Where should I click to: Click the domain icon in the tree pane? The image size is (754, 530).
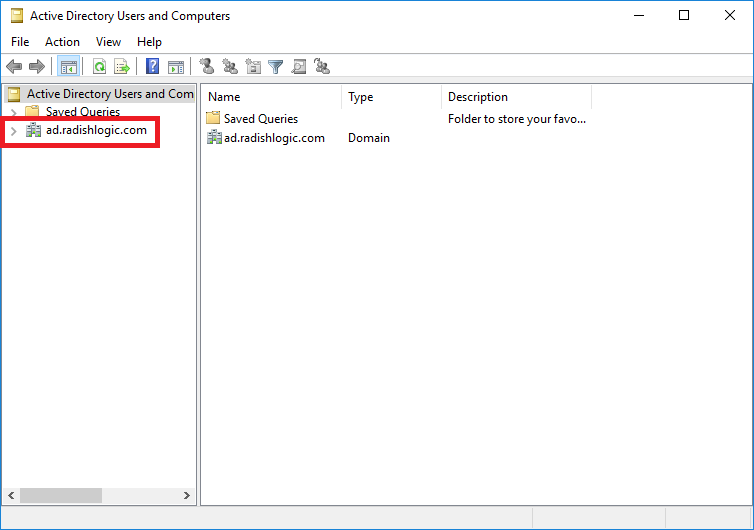coord(33,130)
